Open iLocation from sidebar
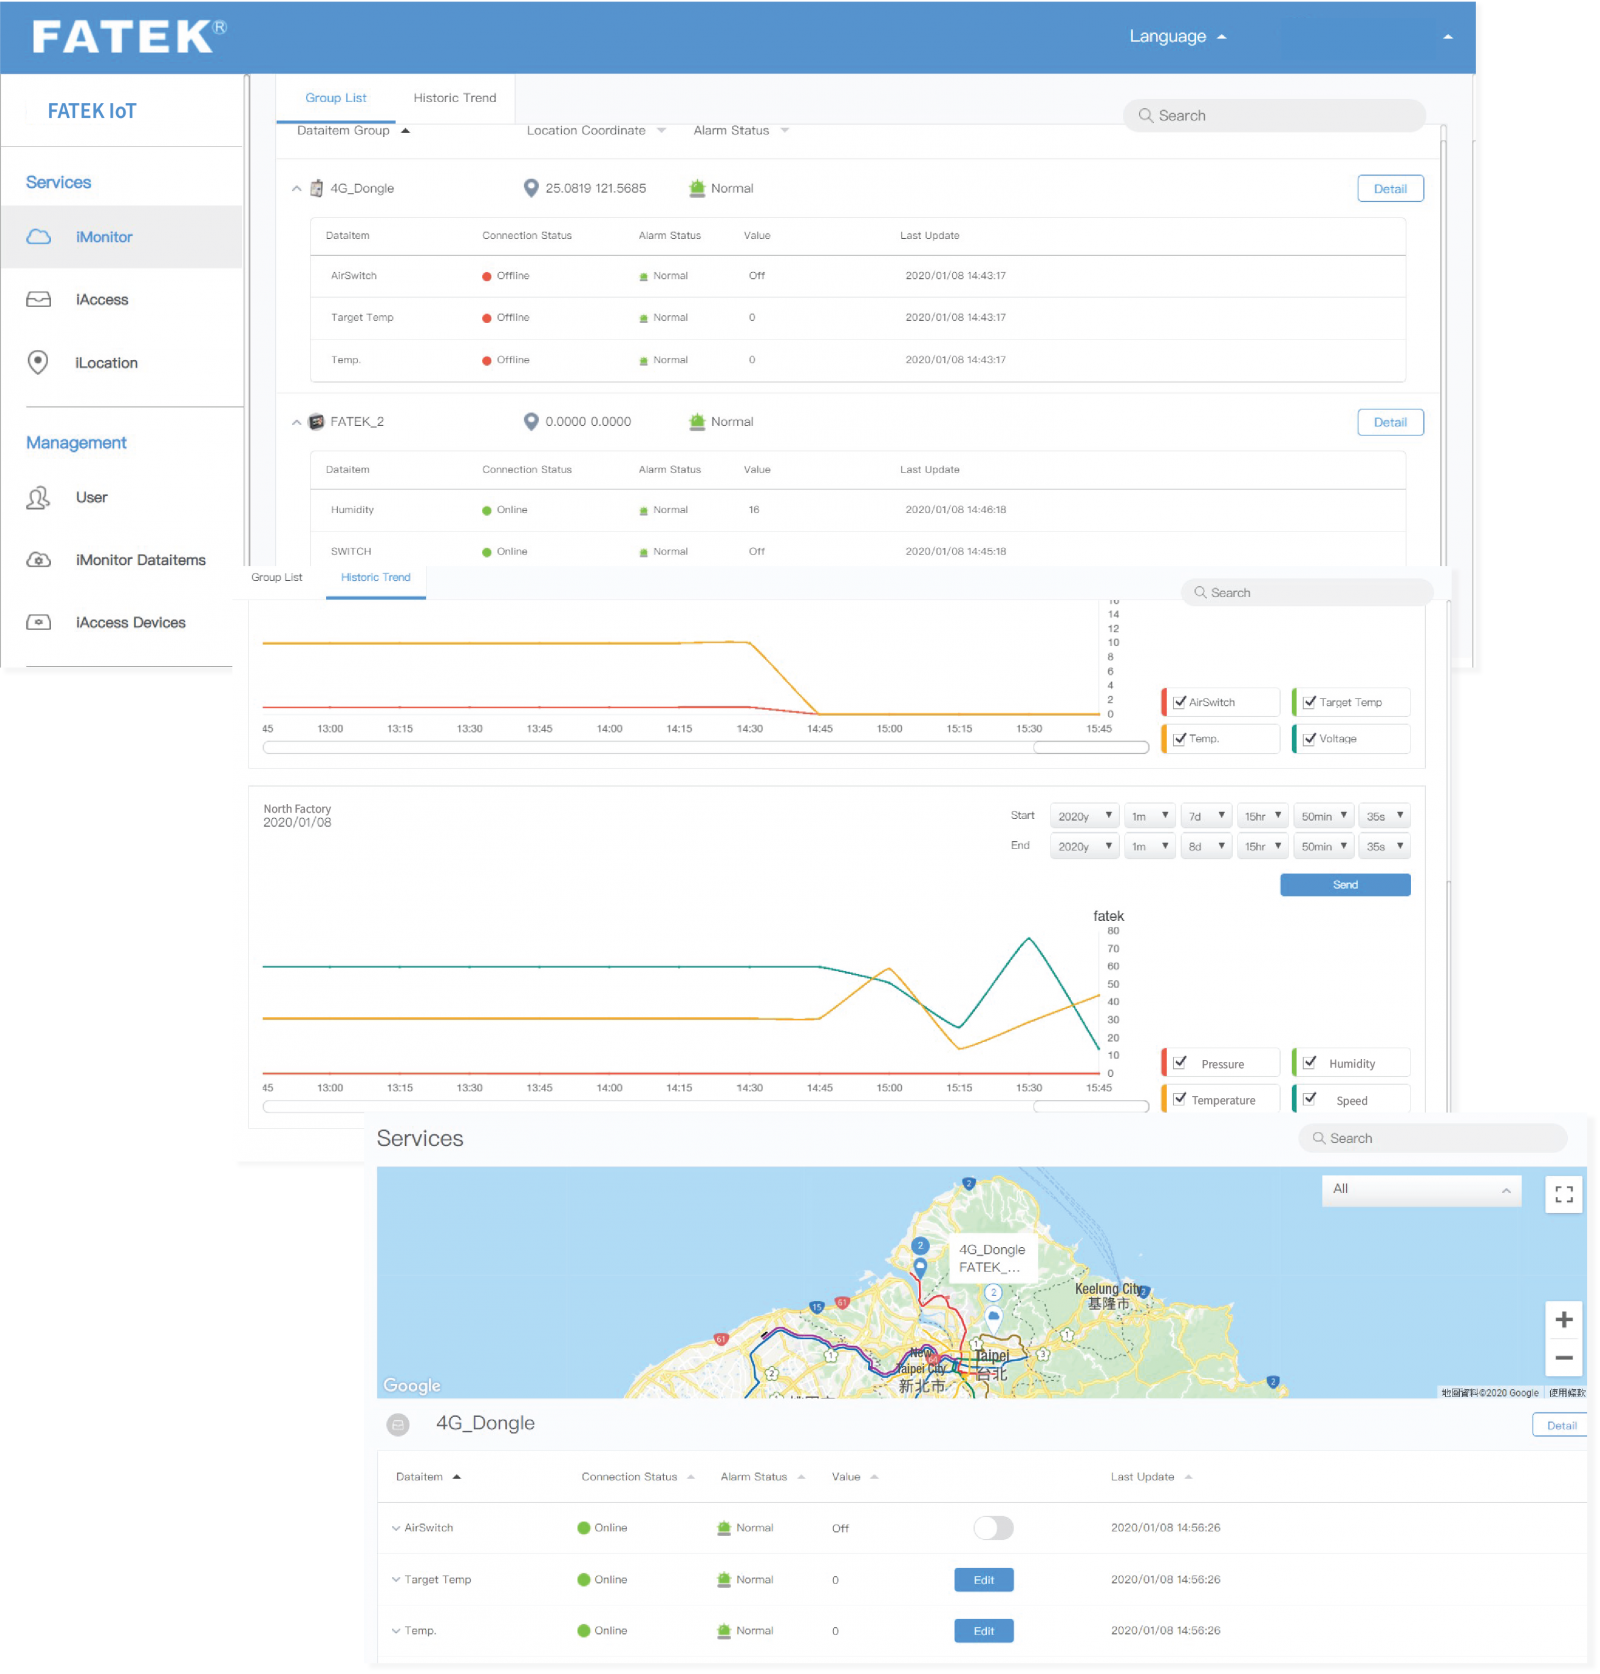This screenshot has height=1674, width=1600. pos(107,363)
